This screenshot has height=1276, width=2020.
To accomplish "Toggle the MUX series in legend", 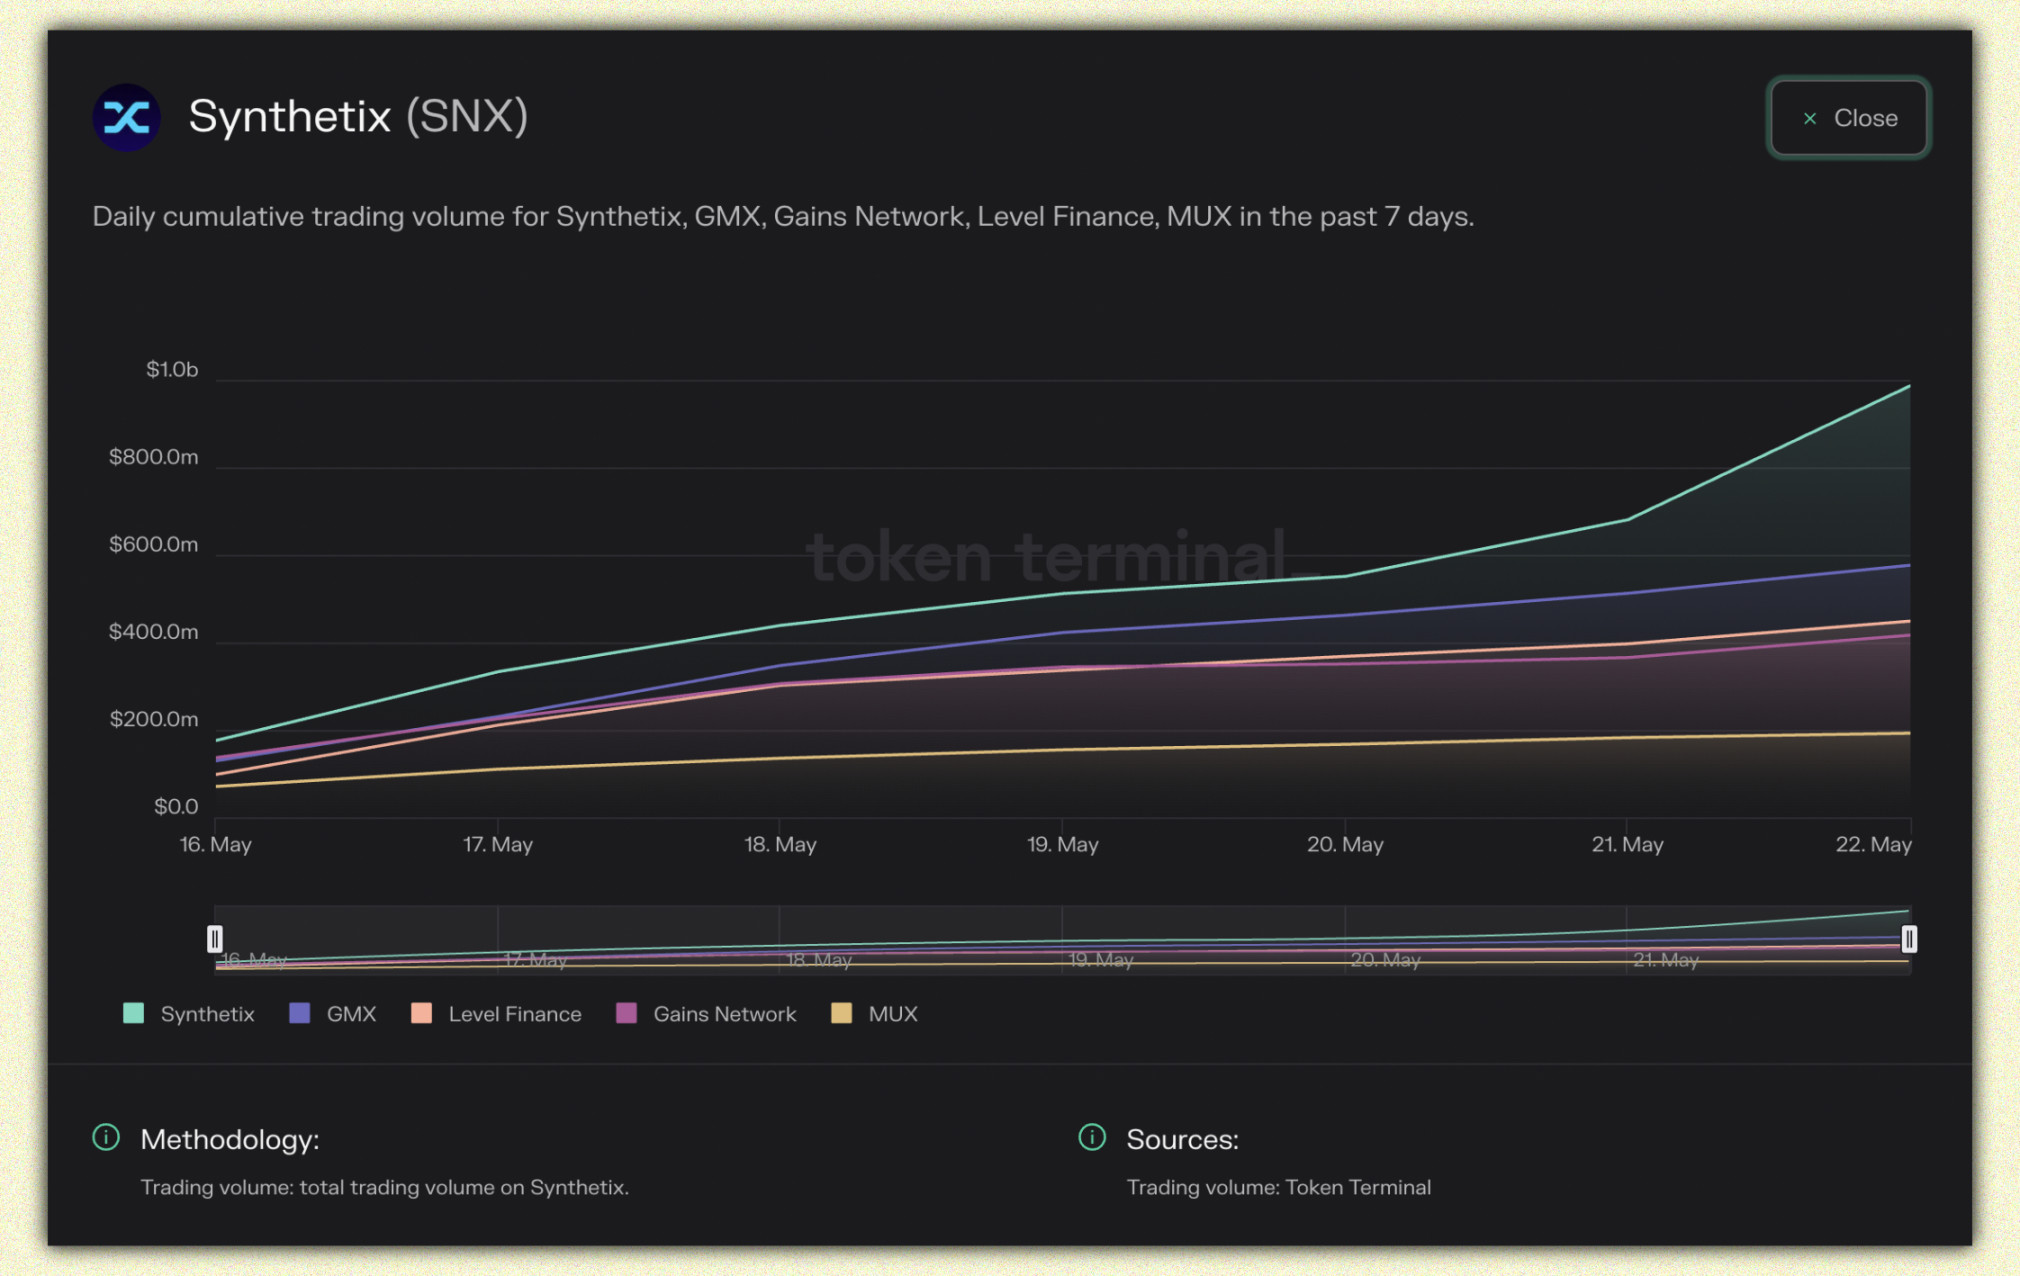I will click(x=874, y=1014).
